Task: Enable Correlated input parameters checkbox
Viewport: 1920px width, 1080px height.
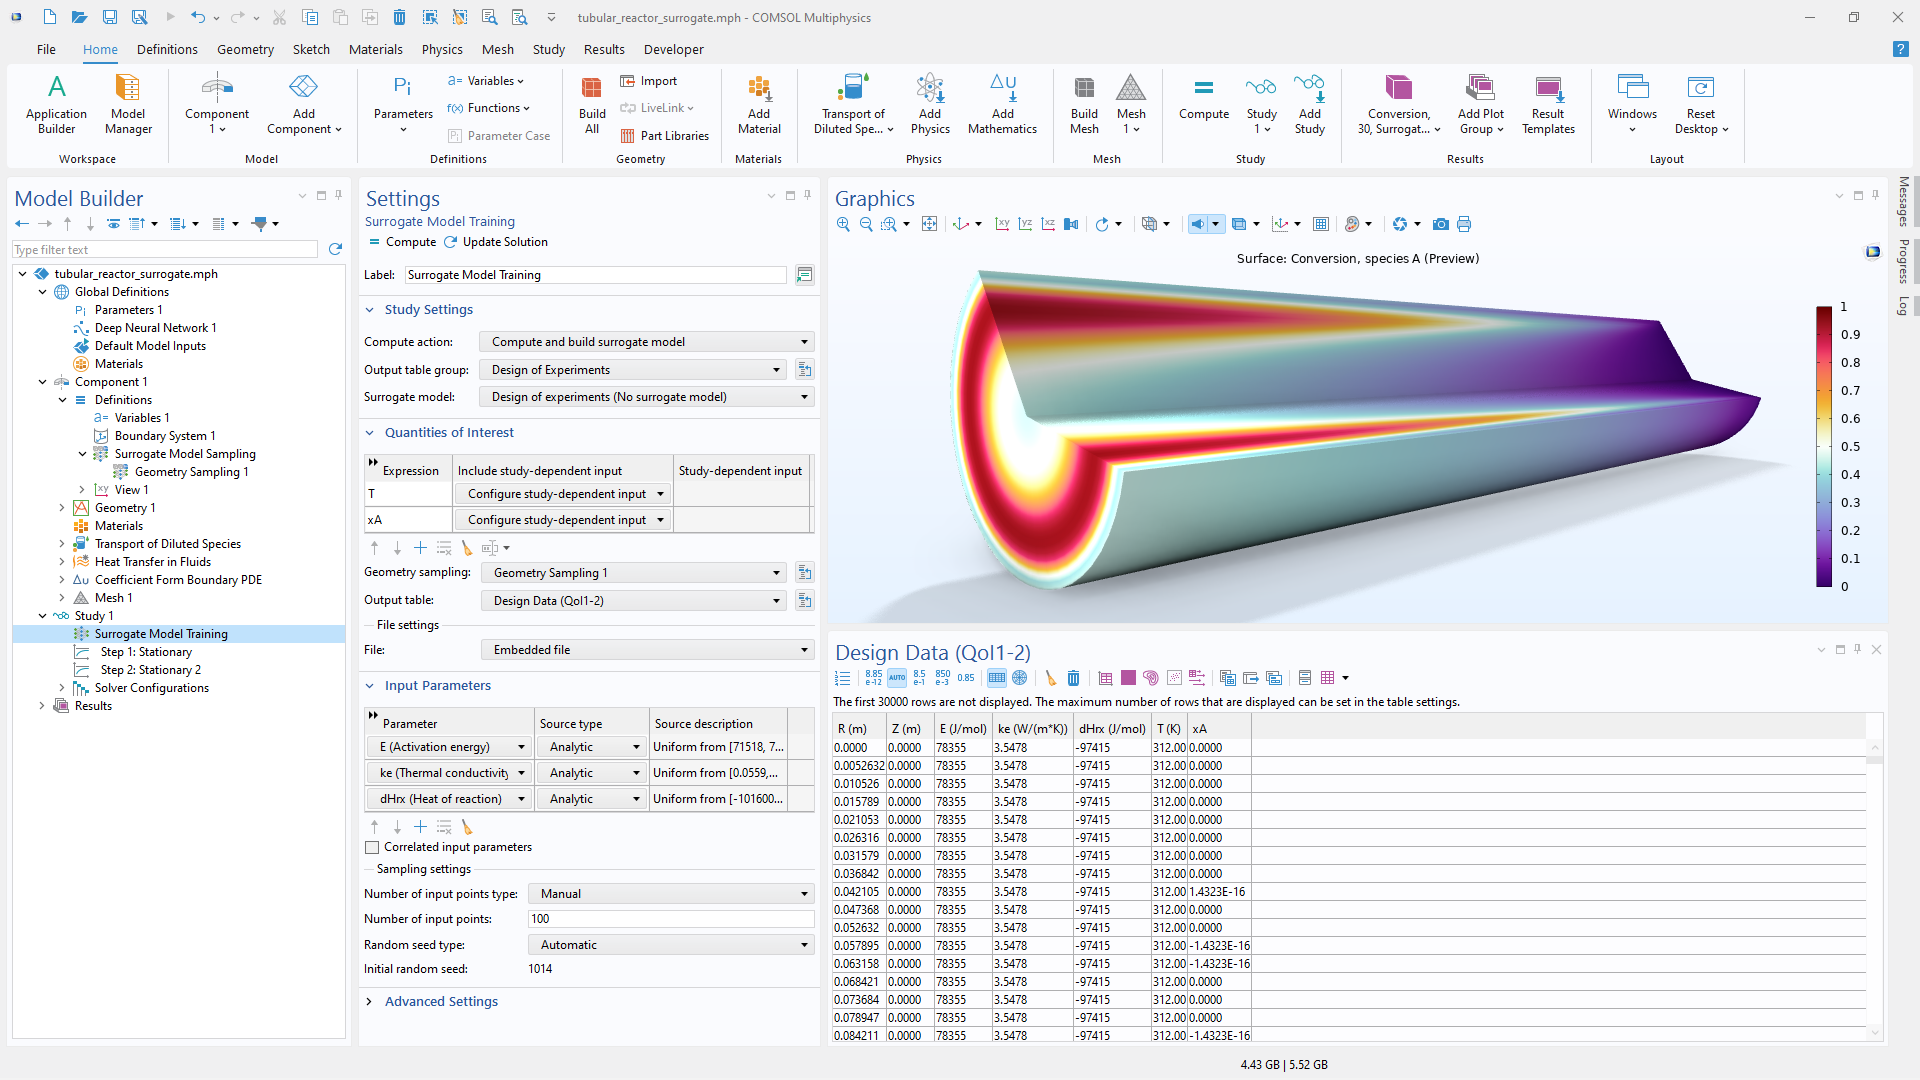Action: pyautogui.click(x=372, y=847)
